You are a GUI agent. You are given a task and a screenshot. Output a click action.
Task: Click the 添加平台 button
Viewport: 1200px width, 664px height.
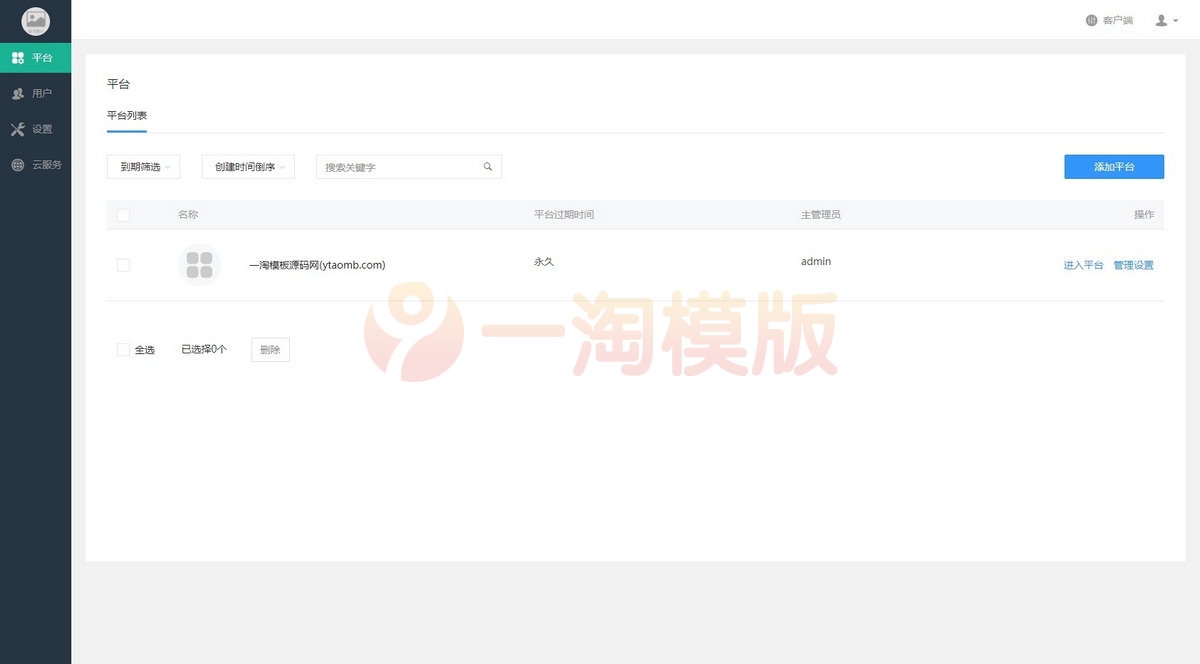(1114, 166)
